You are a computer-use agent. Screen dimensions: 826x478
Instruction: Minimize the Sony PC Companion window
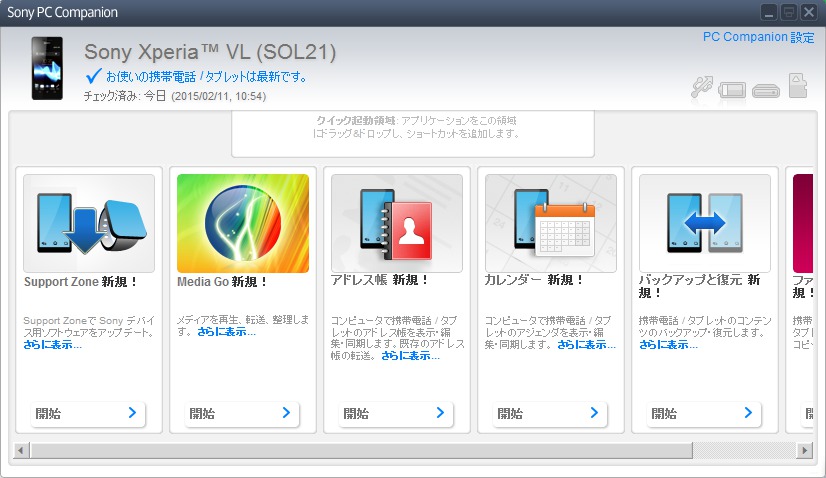coord(769,12)
